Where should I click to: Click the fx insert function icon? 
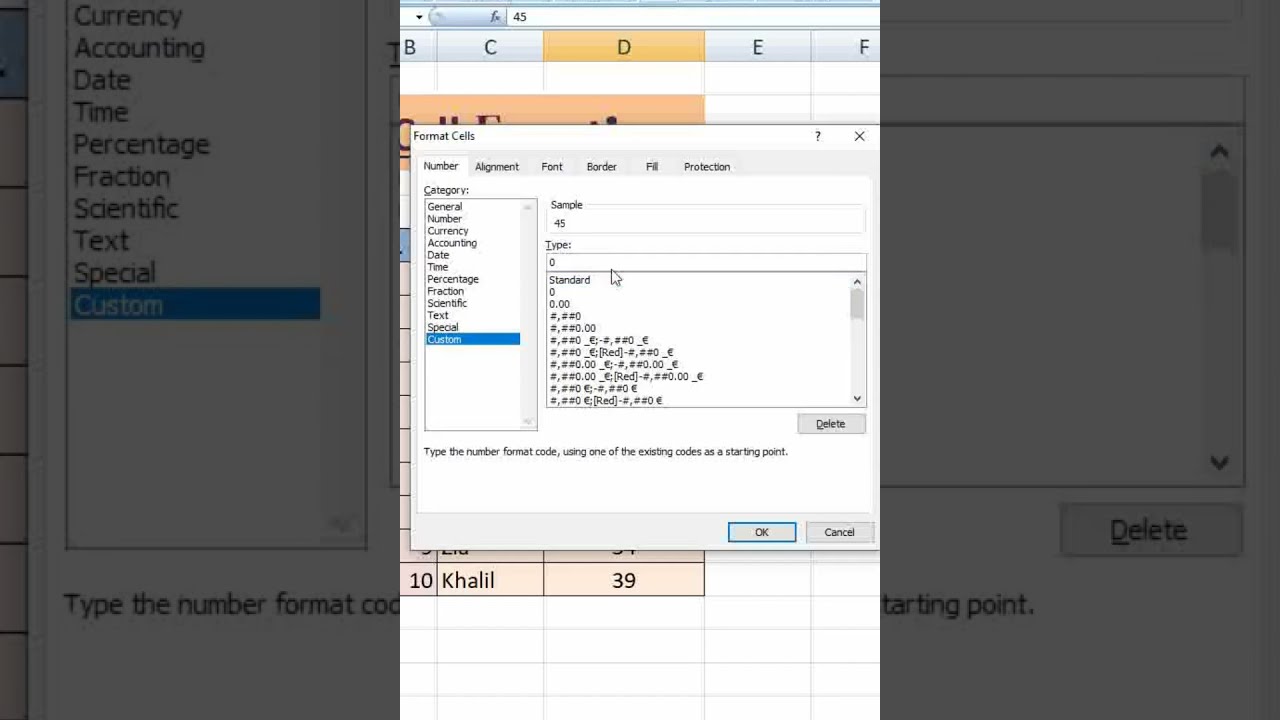495,17
